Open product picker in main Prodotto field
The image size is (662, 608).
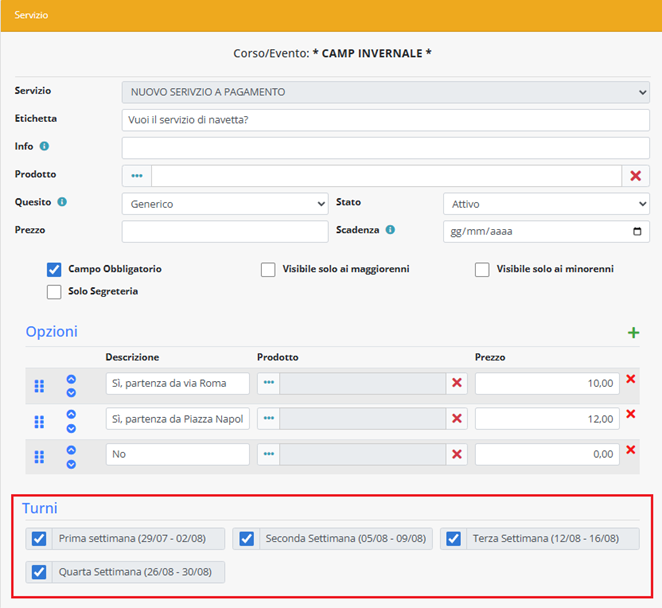(137, 176)
